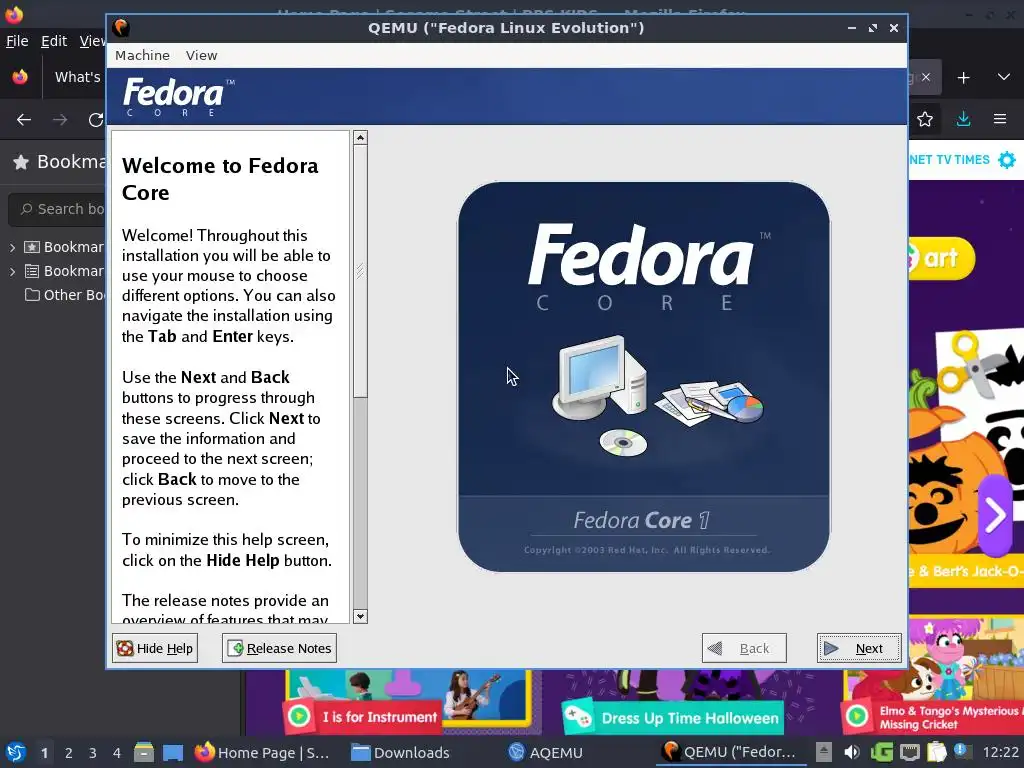Expand the second Bookmarks menu tree item

click(12, 272)
